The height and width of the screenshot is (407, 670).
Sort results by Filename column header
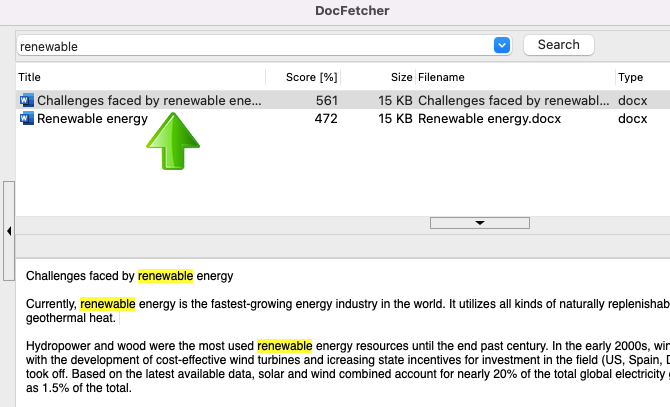(441, 77)
